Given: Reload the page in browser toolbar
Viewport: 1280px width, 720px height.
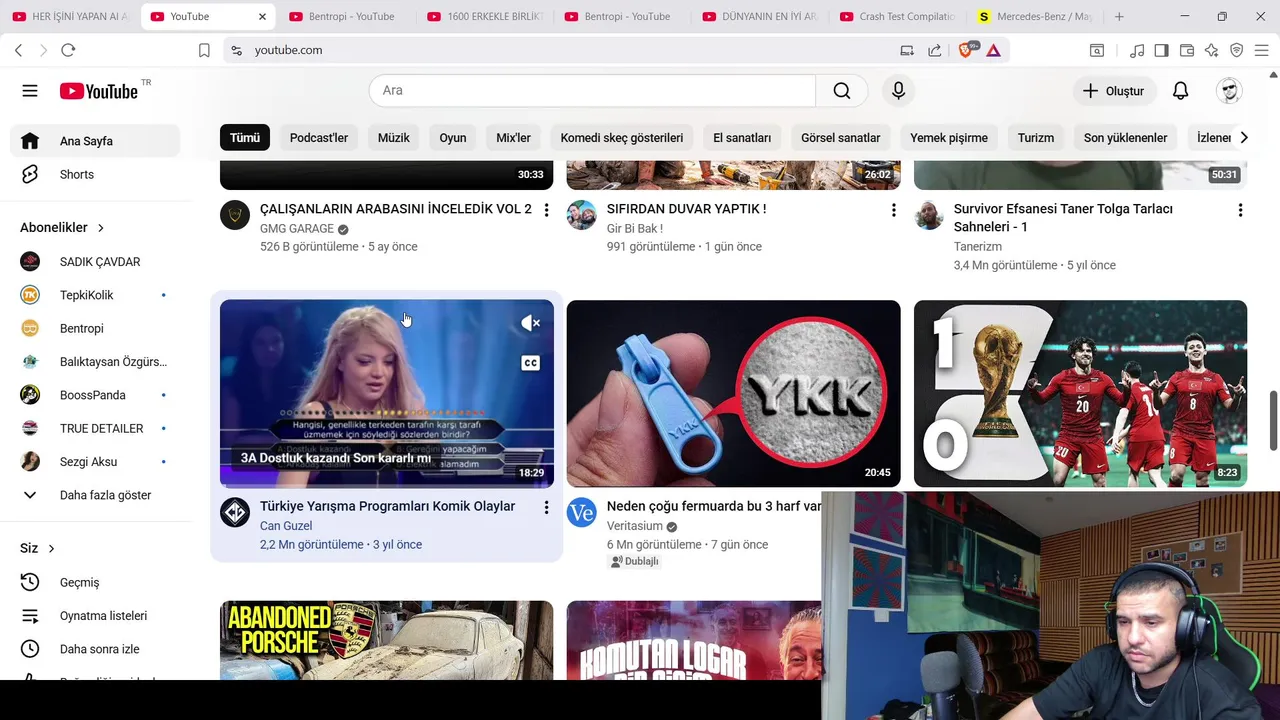Looking at the screenshot, I should click(68, 50).
